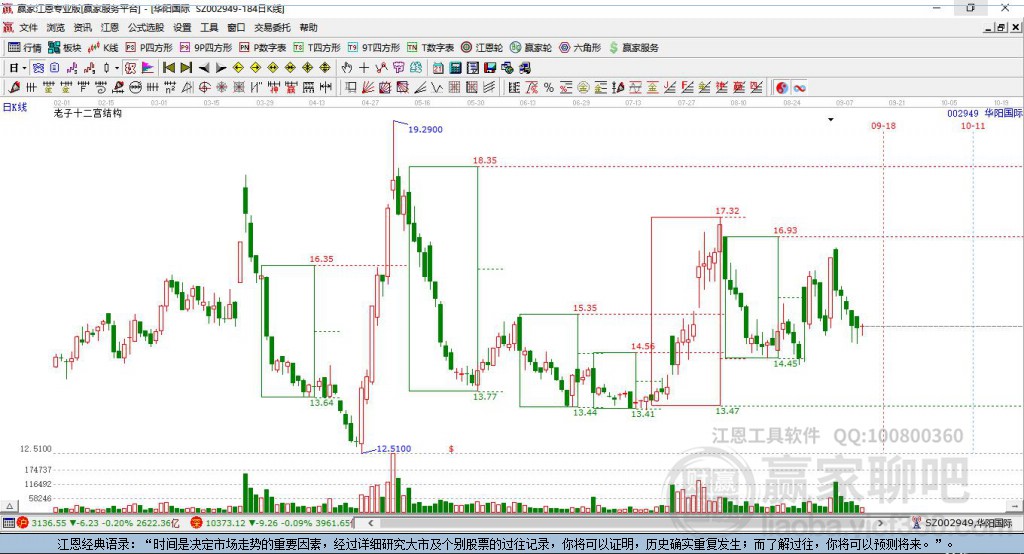
Task: Click the red circular target crosshair icon
Action: [x=204, y=88]
